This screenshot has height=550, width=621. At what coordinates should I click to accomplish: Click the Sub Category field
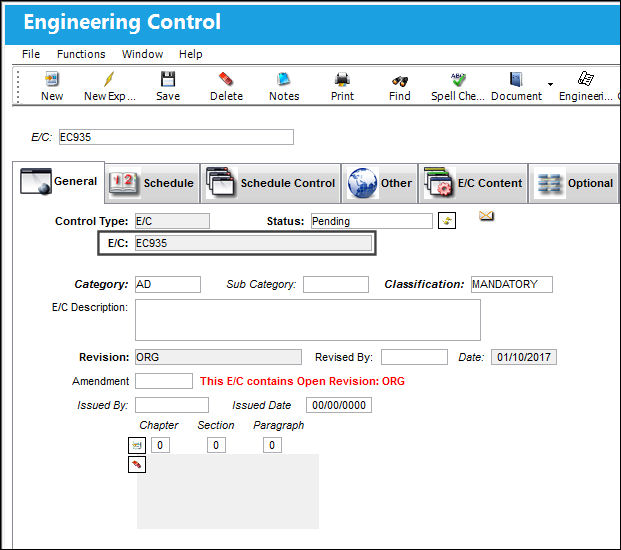click(336, 284)
